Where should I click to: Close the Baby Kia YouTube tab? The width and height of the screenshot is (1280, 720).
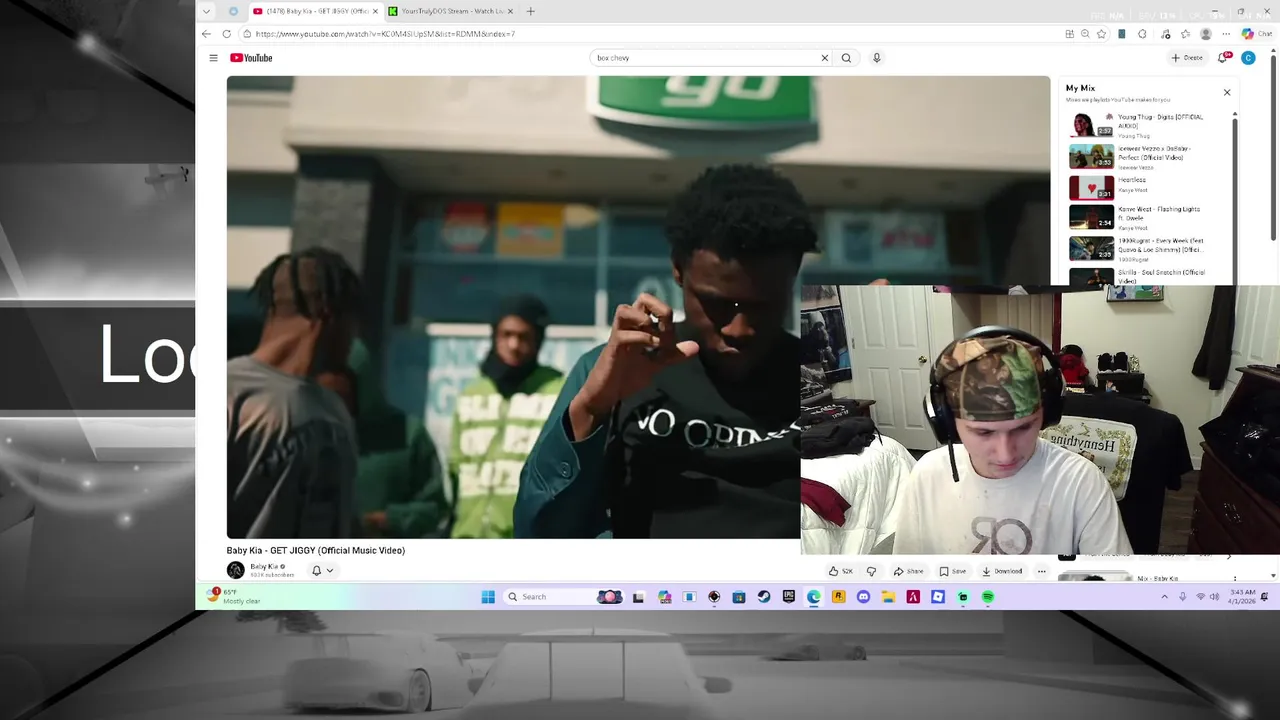pos(375,11)
